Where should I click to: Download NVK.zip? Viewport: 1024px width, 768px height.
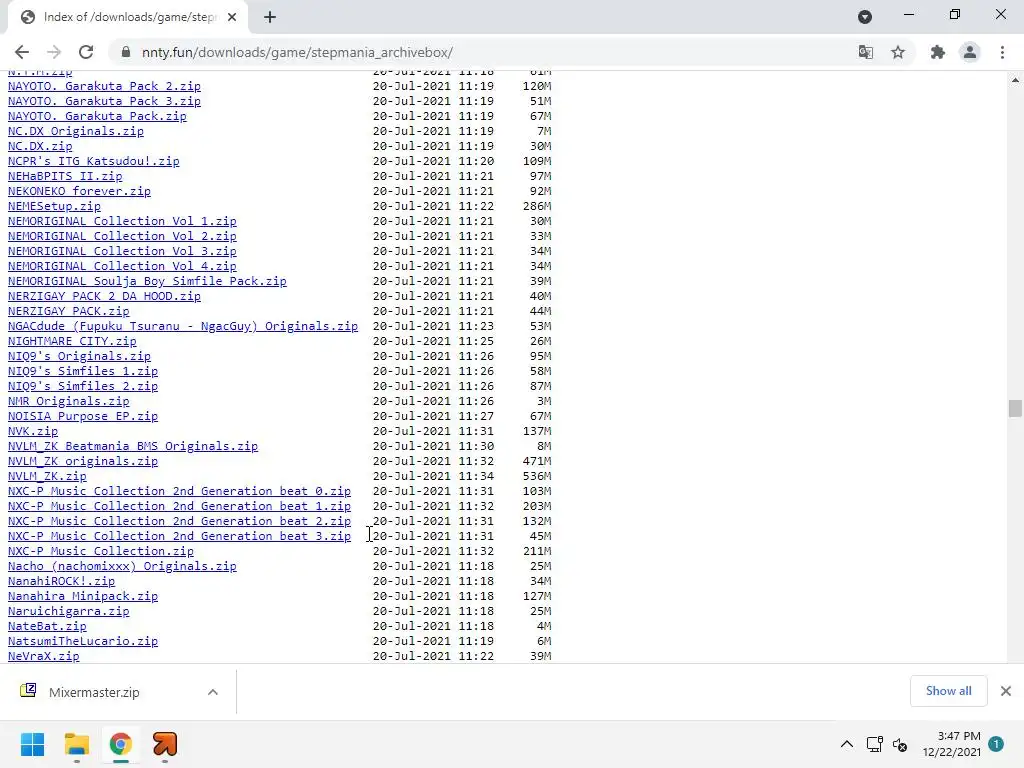coord(33,432)
